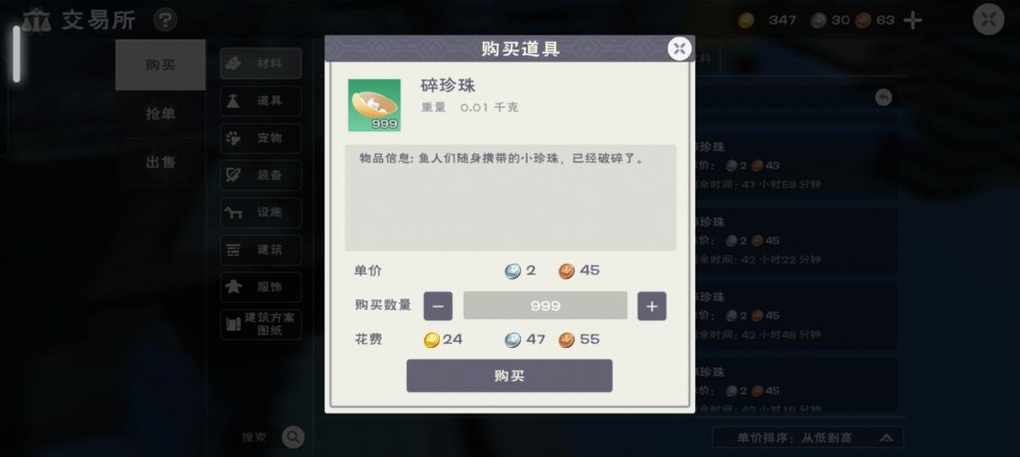This screenshot has width=1020, height=457.
Task: Confirm purchase with the 购买 button
Action: tap(509, 376)
